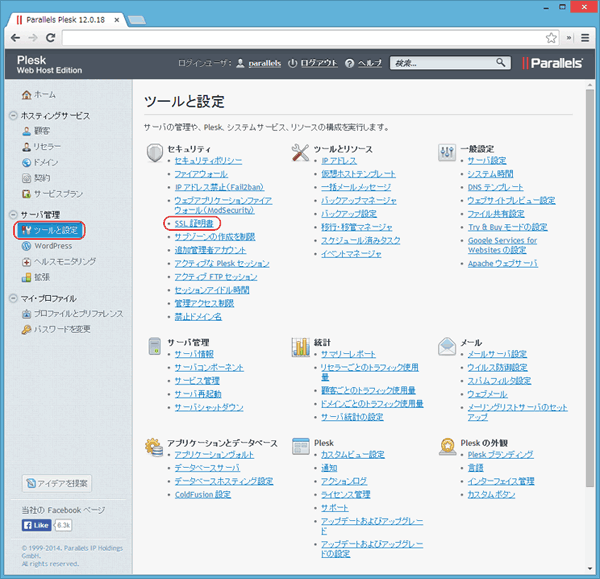This screenshot has width=600, height=579.
Task: Open the ライセンス管理 link
Action: pos(346,494)
